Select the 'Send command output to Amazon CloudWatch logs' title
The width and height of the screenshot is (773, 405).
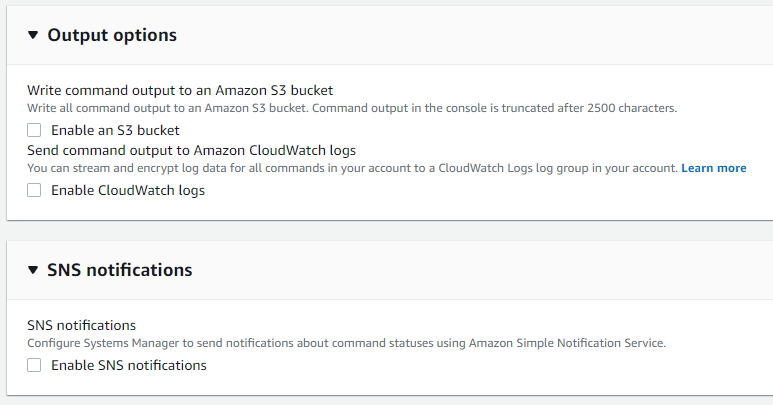tap(191, 150)
